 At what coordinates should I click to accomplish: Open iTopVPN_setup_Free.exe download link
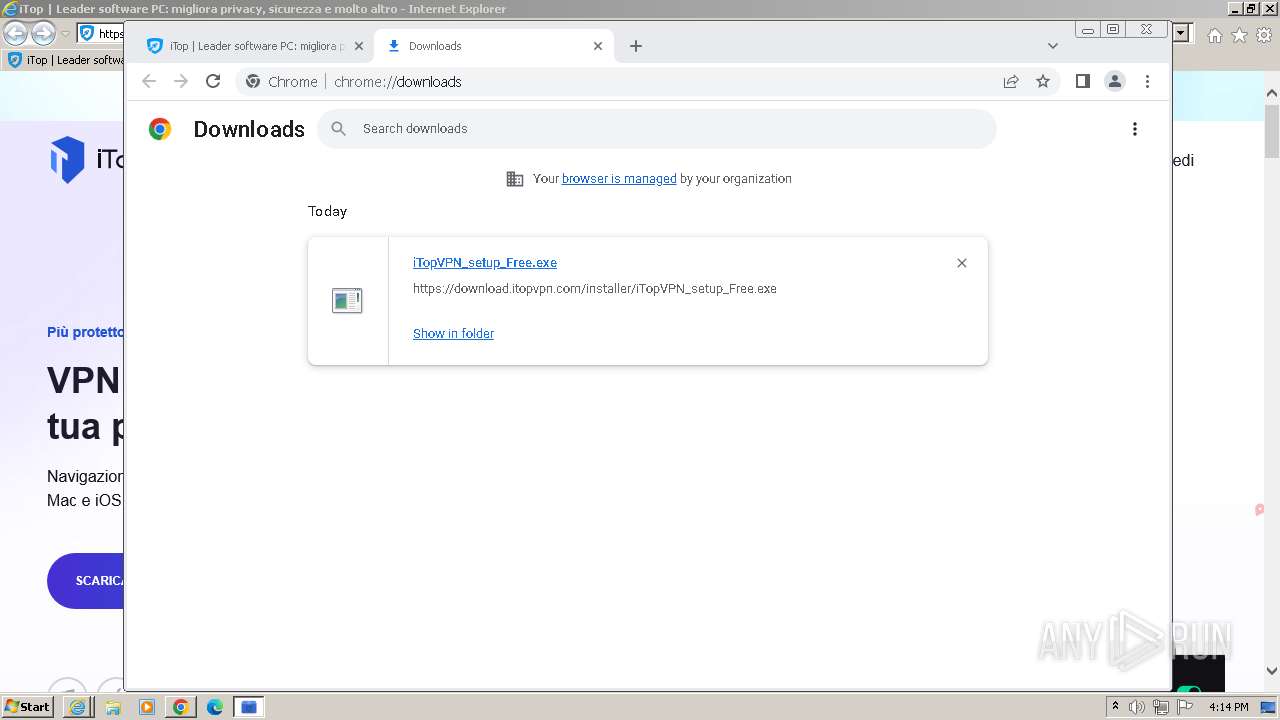(x=485, y=263)
